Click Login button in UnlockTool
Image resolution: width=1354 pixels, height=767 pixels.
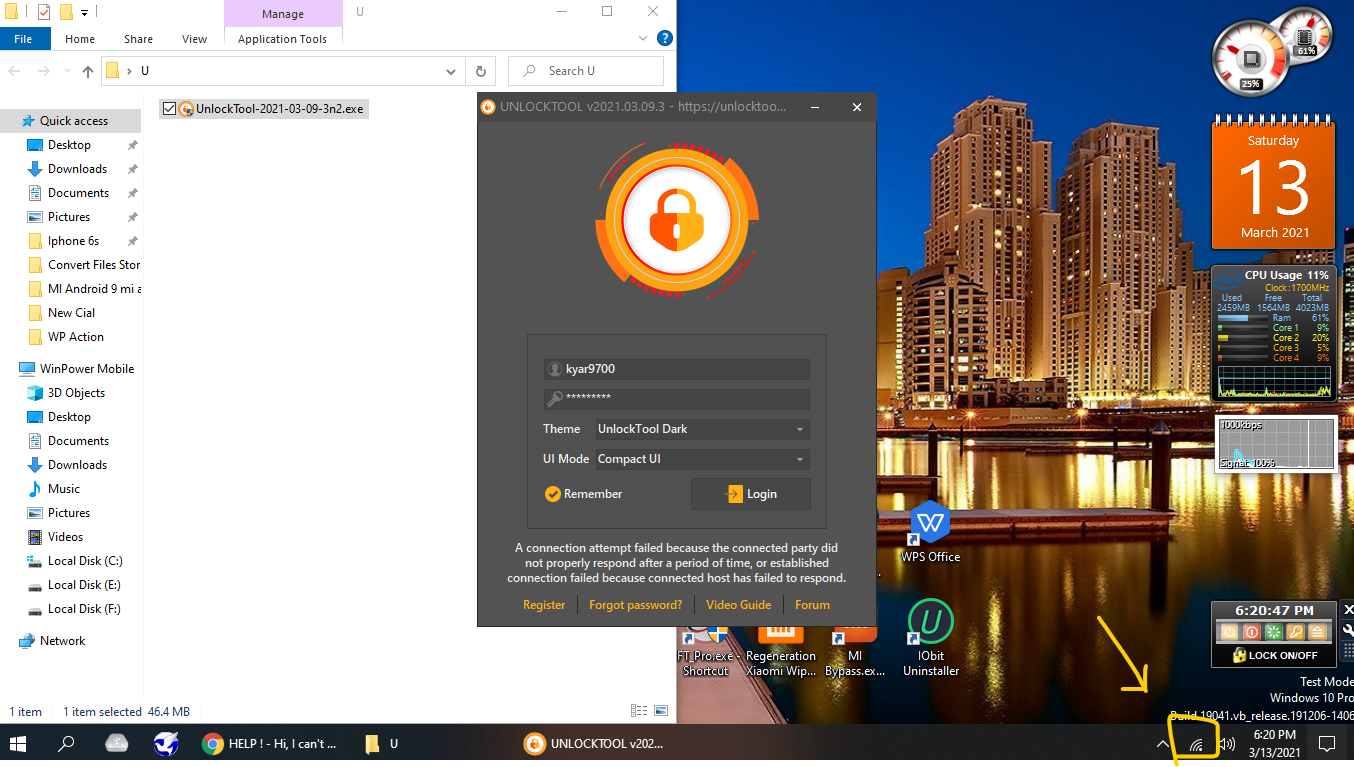click(751, 494)
